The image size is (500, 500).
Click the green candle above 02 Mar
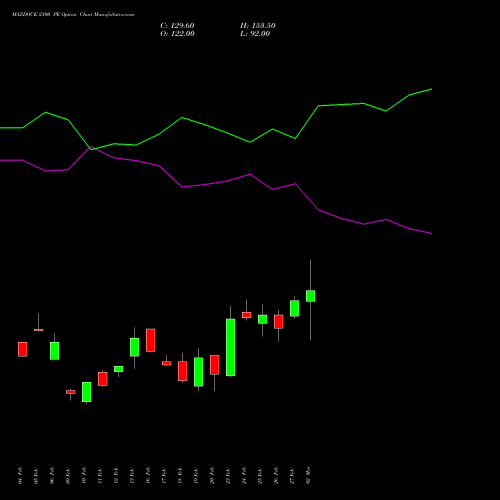311,296
